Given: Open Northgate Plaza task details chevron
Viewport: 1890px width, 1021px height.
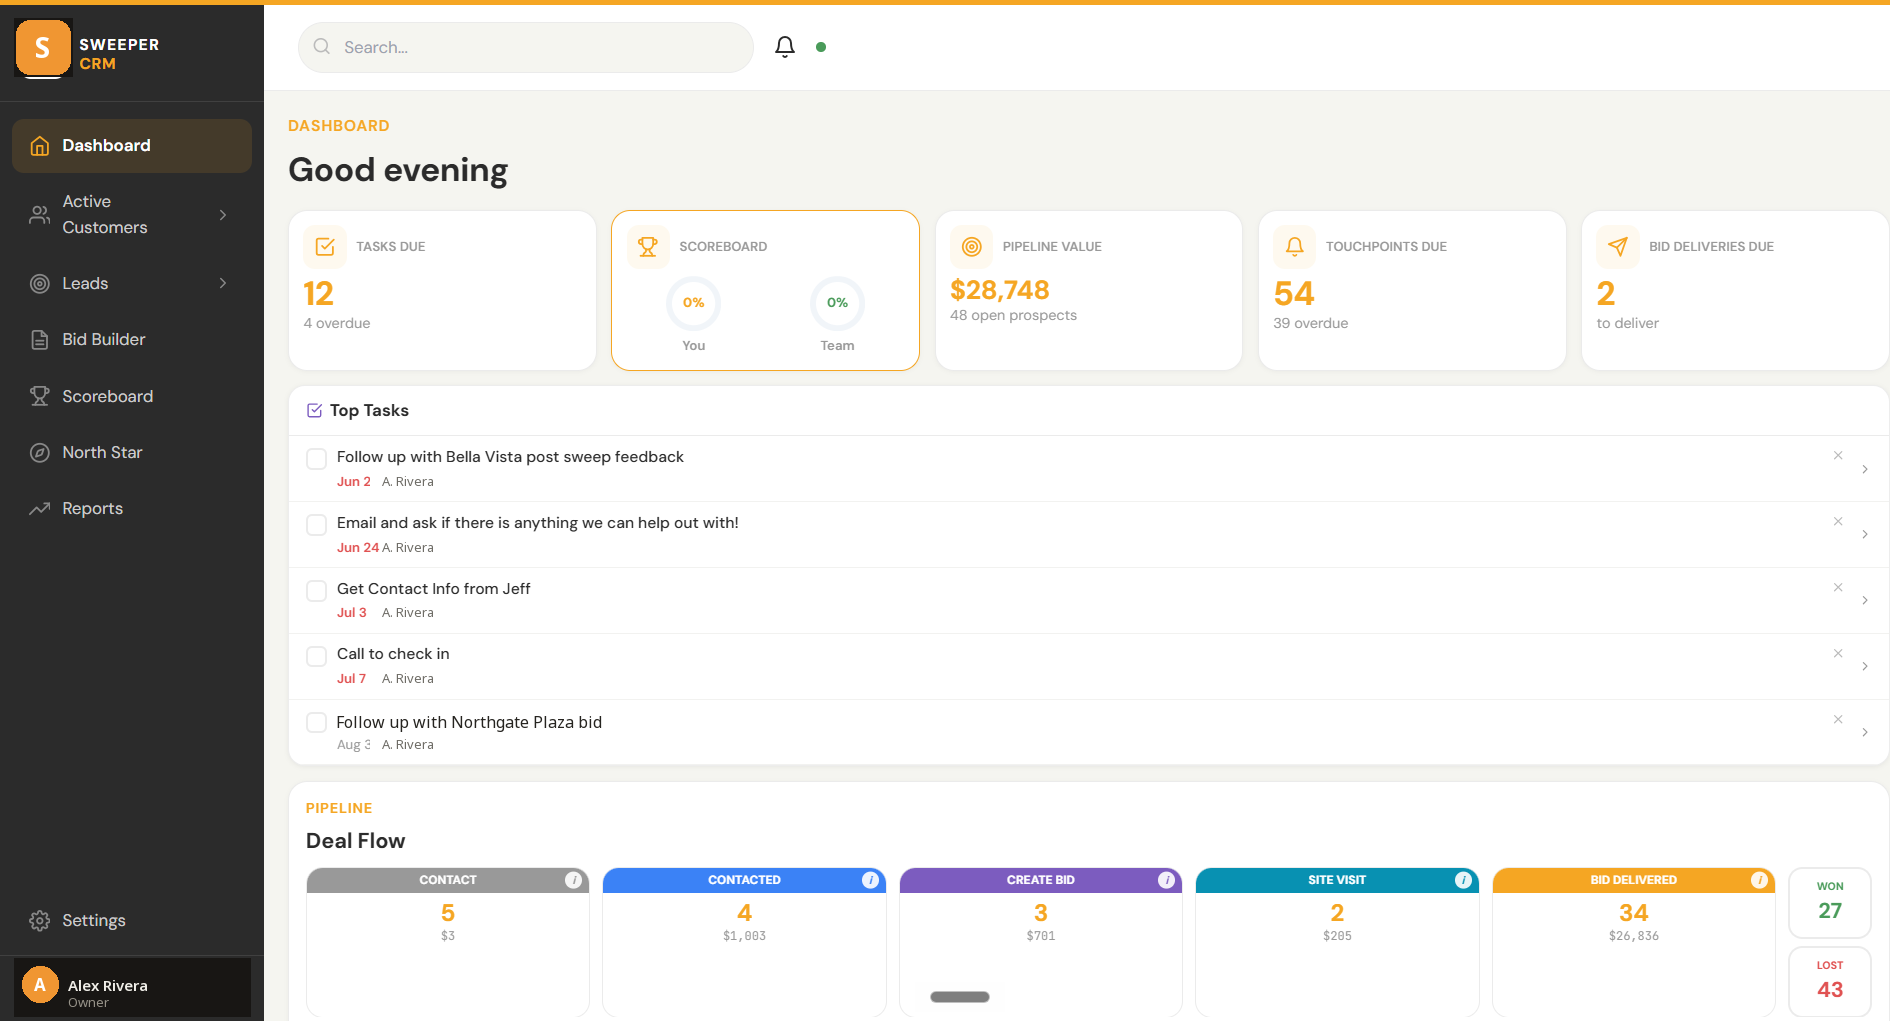Looking at the screenshot, I should [x=1865, y=733].
